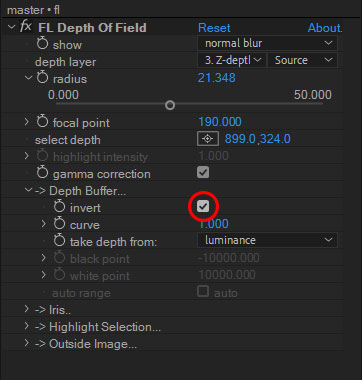Enable the radius keyframe stopwatch
The image size is (362, 380).
[x=42, y=78]
